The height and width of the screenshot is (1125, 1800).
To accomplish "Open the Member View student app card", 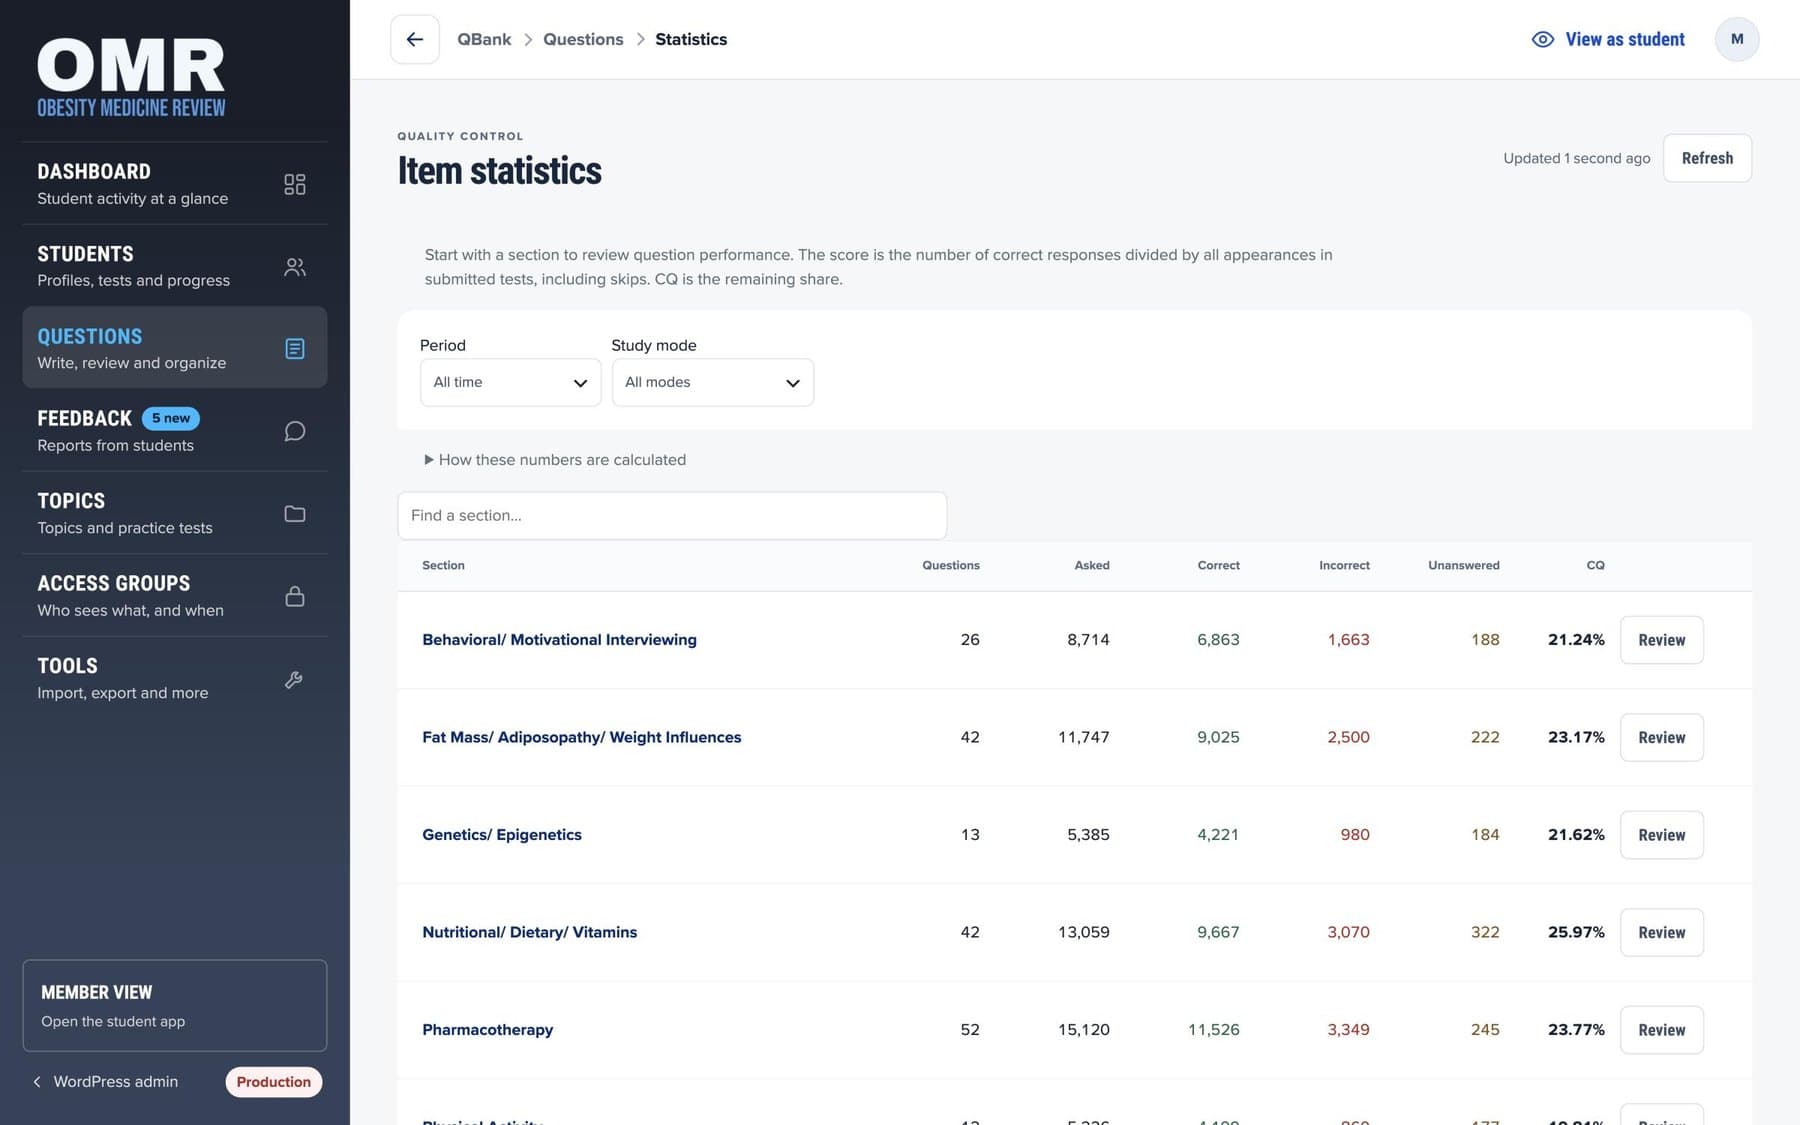I will tap(175, 1005).
